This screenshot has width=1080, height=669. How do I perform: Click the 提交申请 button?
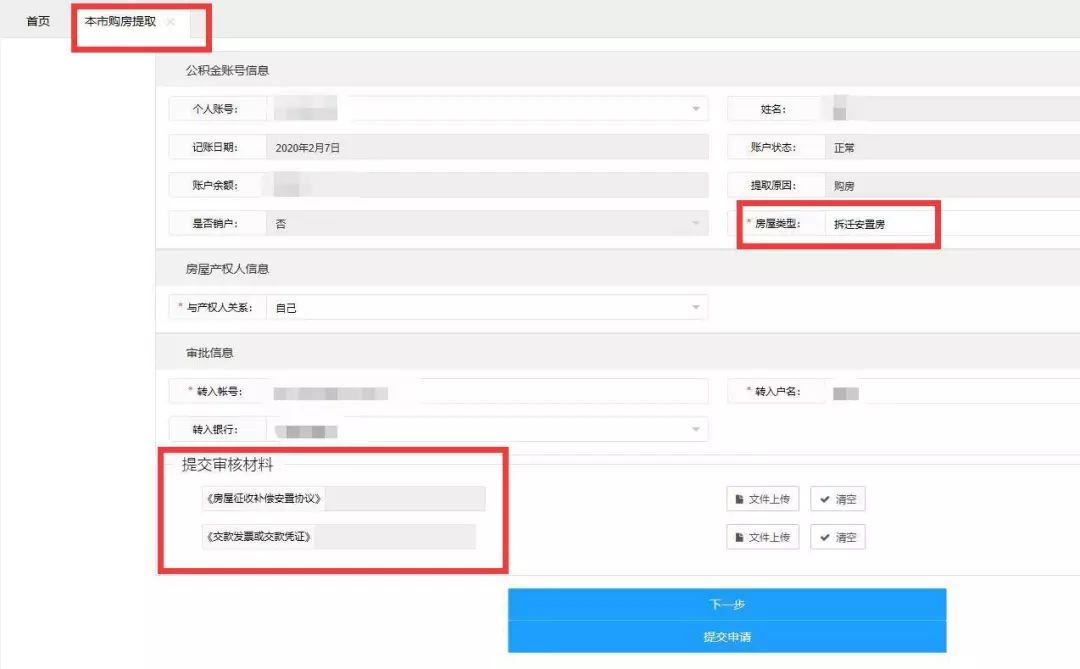(726, 638)
